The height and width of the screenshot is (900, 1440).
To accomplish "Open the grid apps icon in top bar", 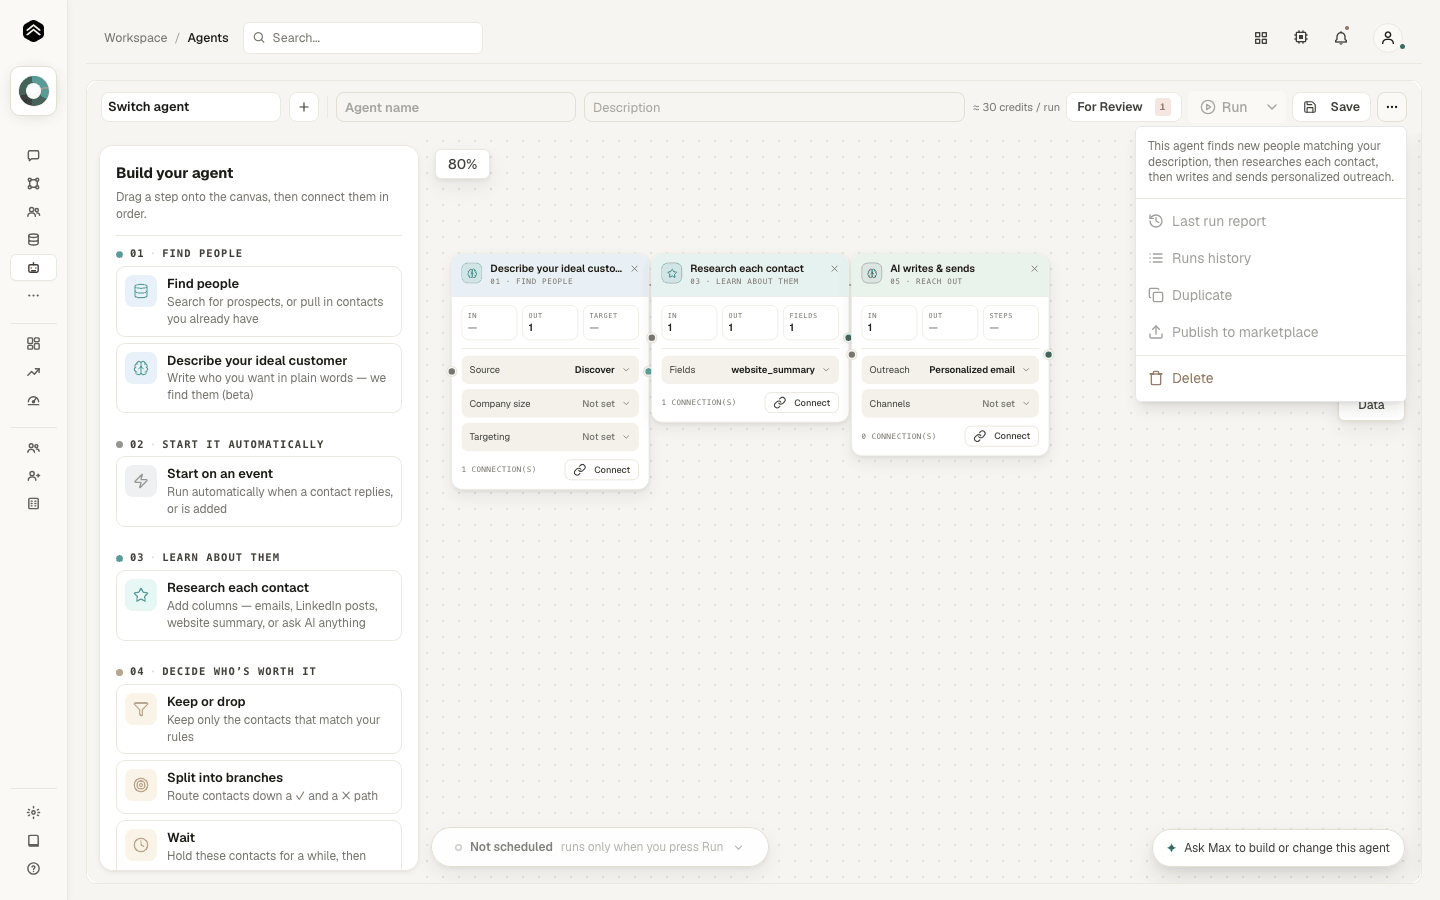I will click(1261, 38).
